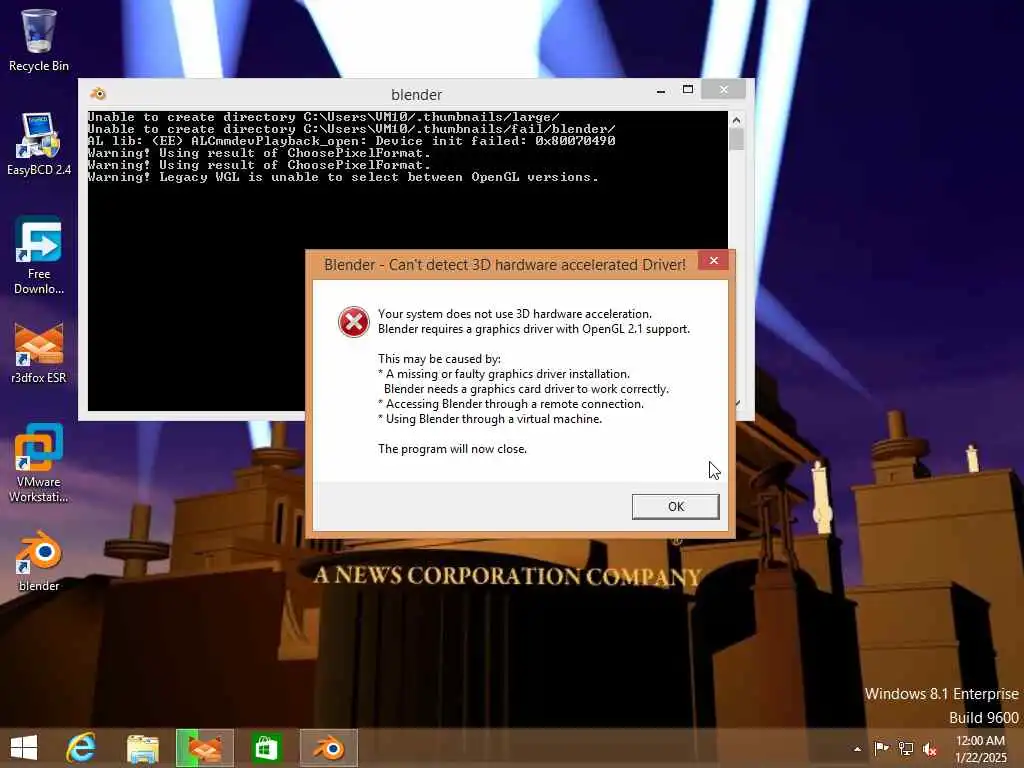The height and width of the screenshot is (768, 1024).
Task: Click the muted volume tray icon
Action: pos(930,749)
